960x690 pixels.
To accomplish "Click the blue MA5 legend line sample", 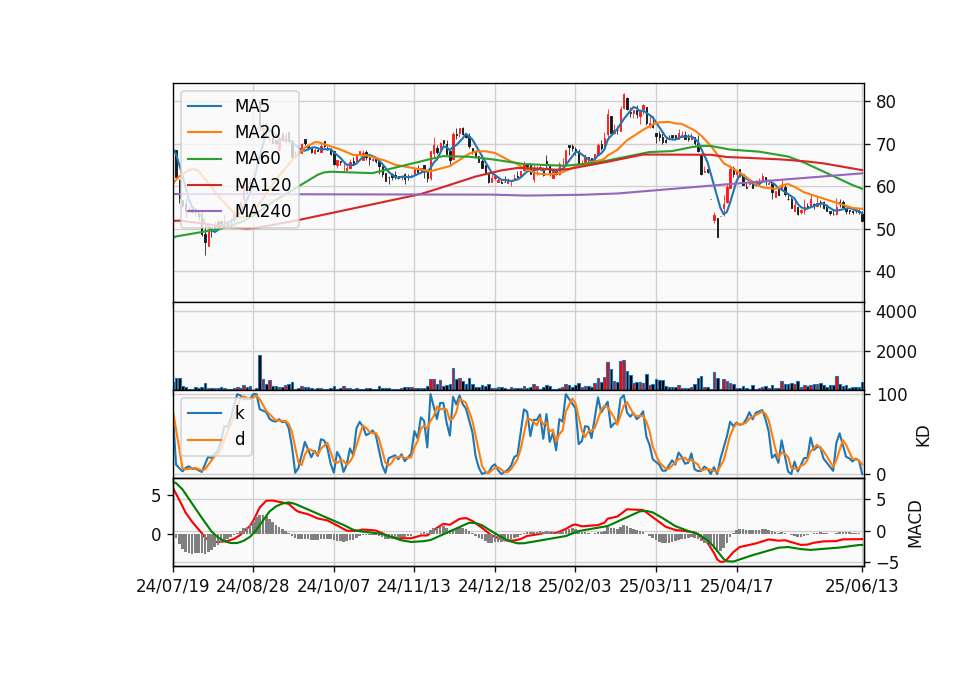I will [x=204, y=107].
